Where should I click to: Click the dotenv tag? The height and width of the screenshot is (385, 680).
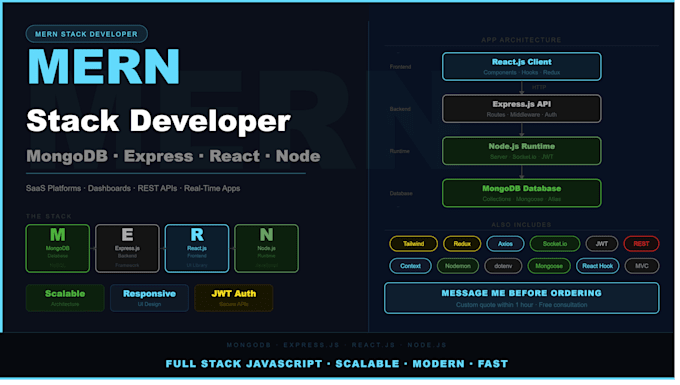[503, 266]
